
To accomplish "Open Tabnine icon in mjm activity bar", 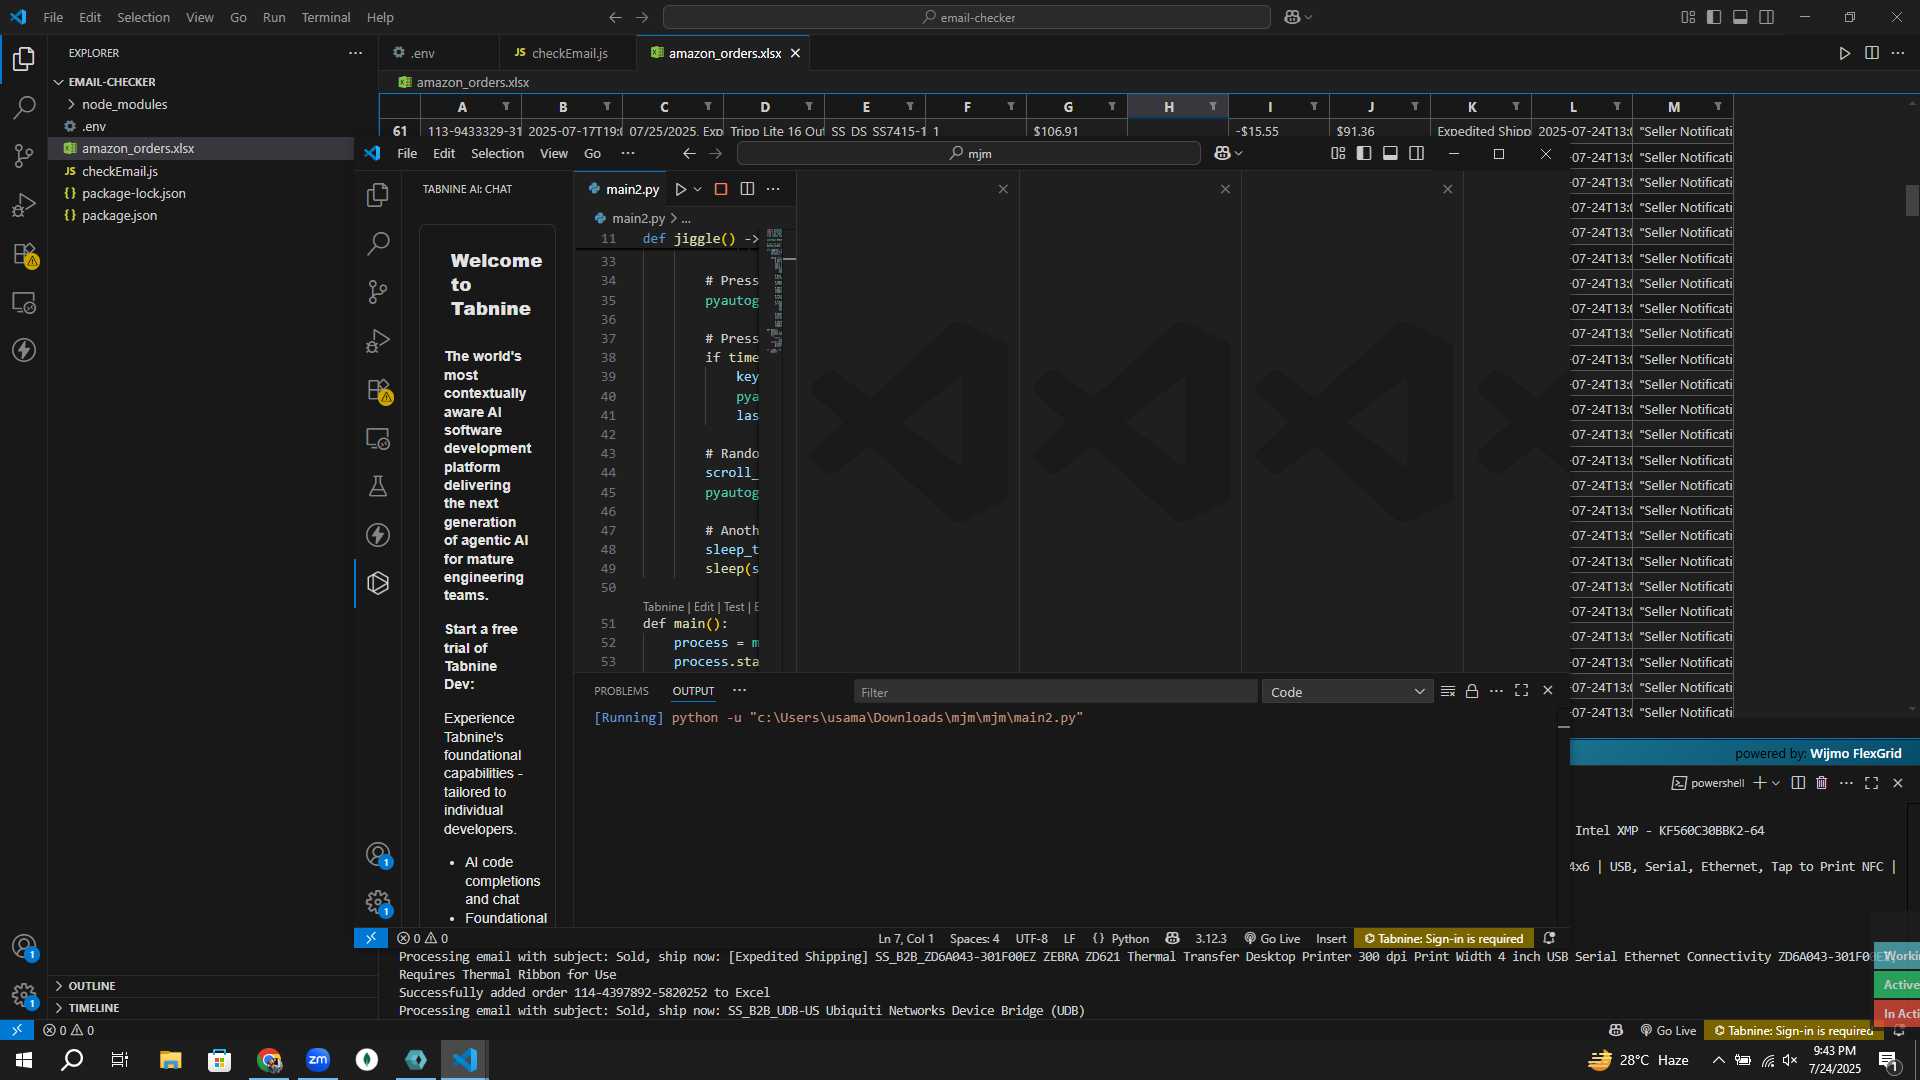I will tap(378, 583).
